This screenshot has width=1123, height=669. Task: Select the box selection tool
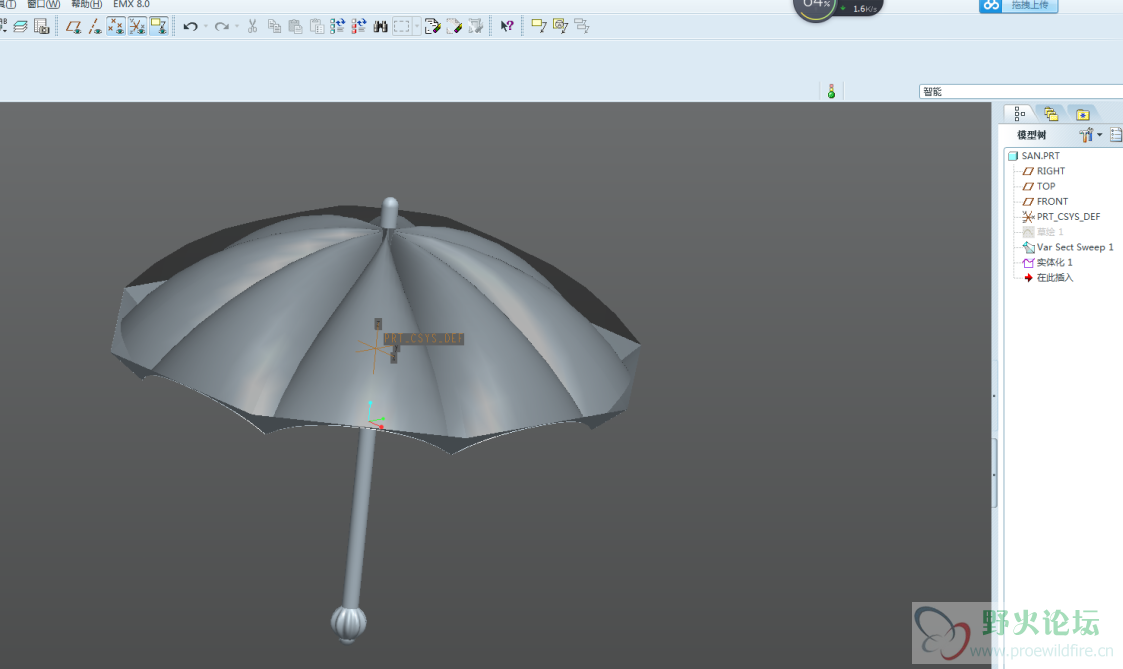click(402, 27)
